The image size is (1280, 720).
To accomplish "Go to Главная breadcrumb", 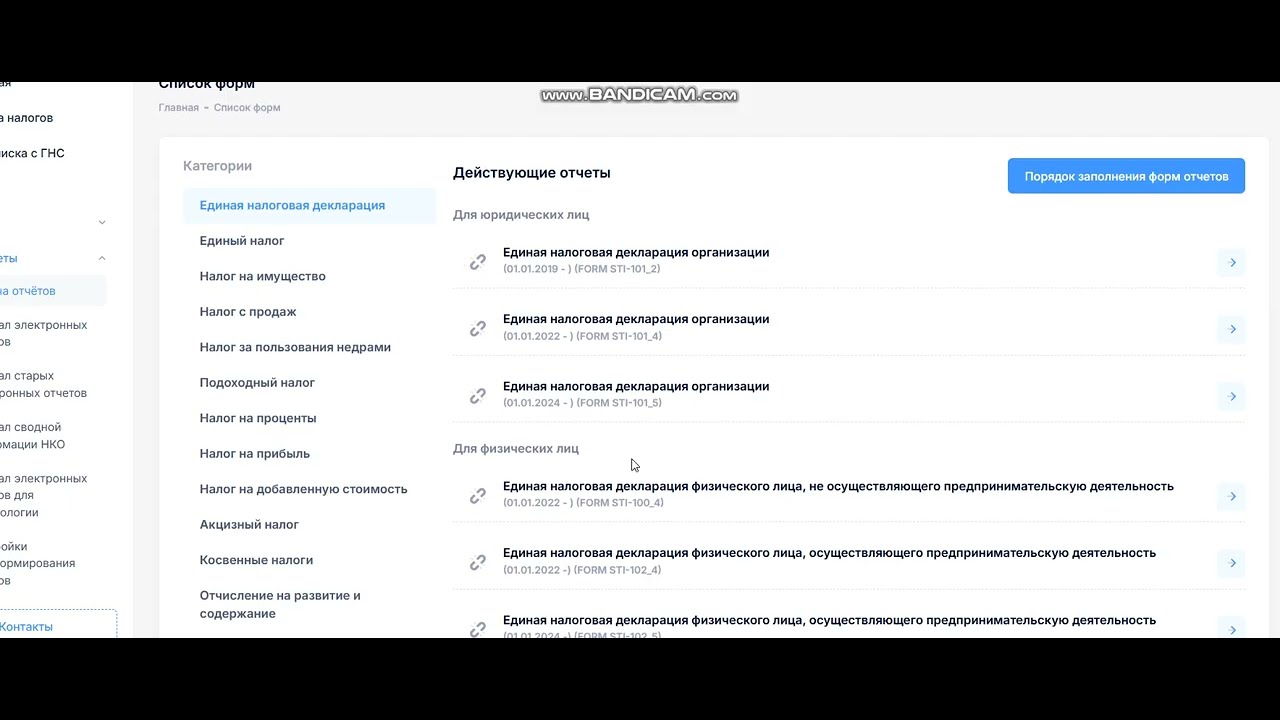I will [178, 107].
